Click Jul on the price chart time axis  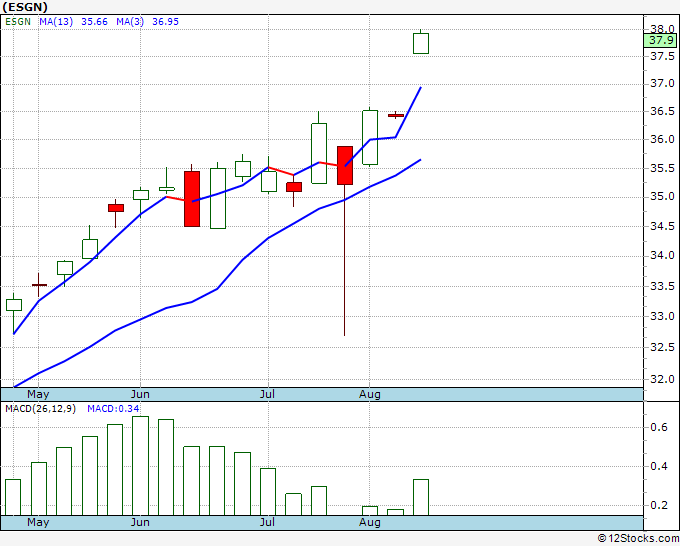coord(268,395)
